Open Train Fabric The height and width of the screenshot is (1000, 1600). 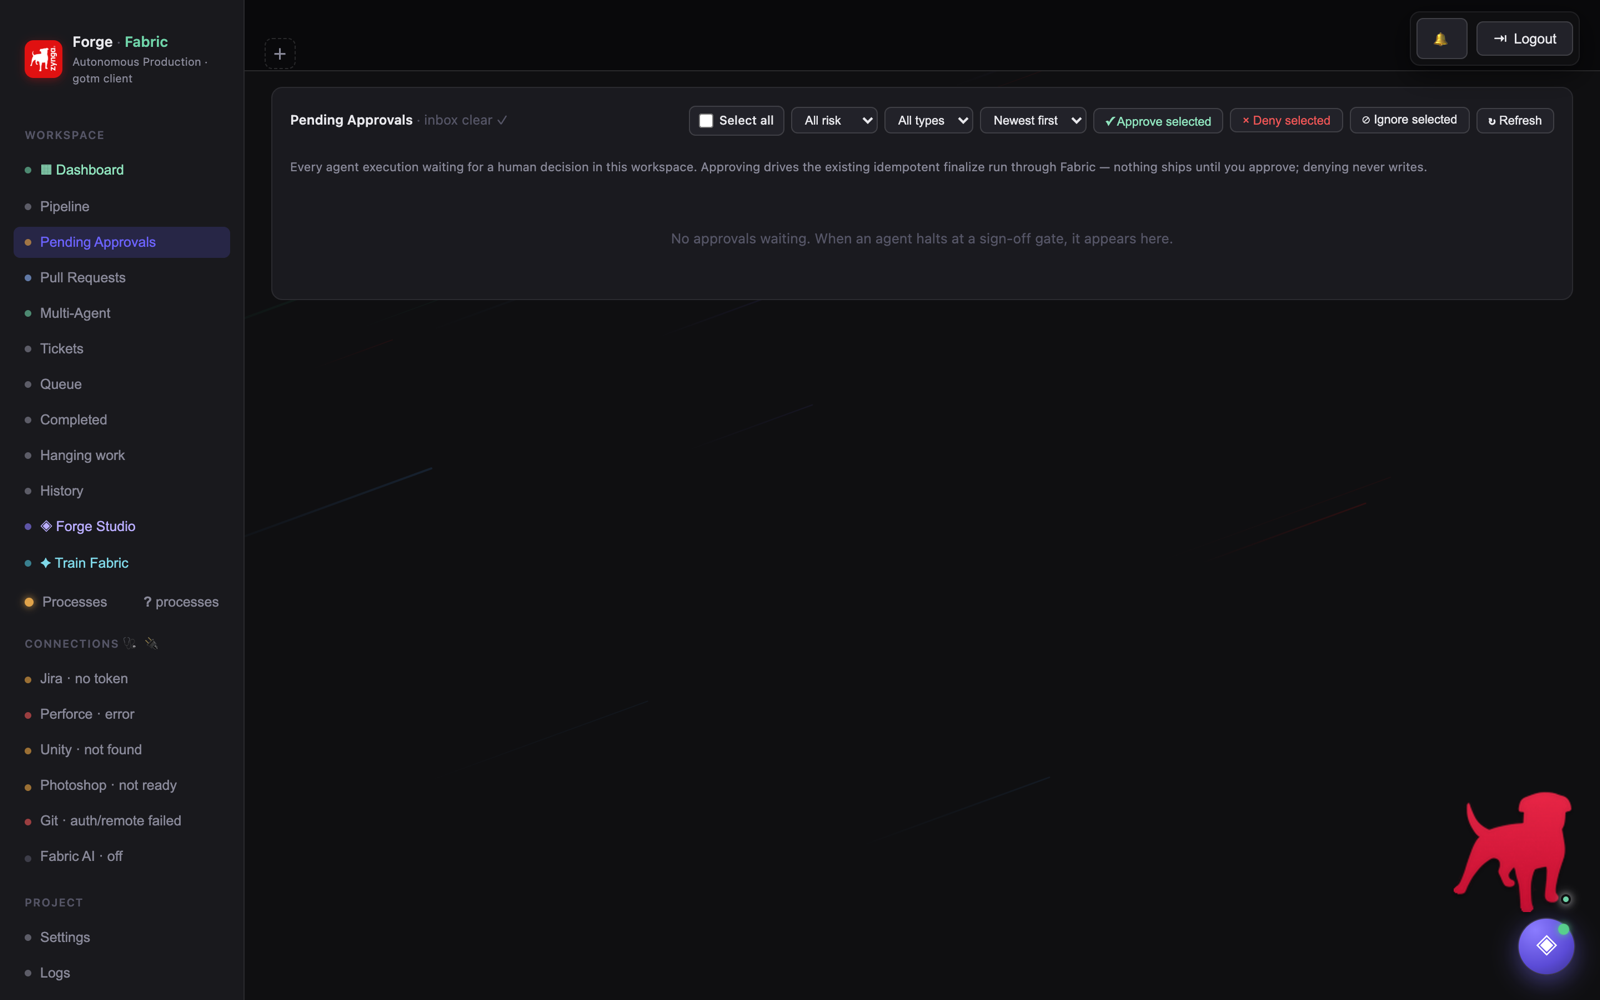click(x=122, y=563)
